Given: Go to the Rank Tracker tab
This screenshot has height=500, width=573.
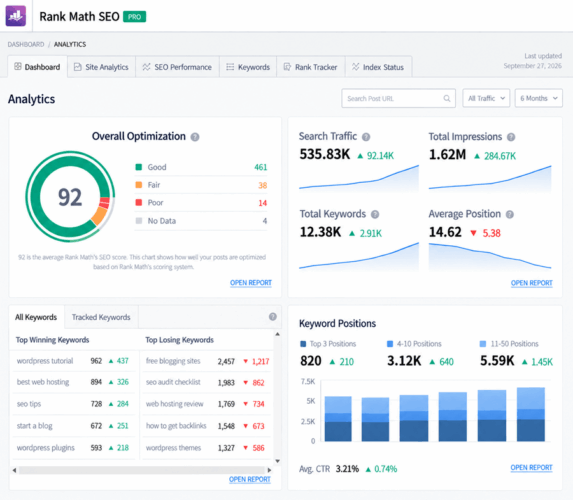Looking at the screenshot, I should point(311,67).
